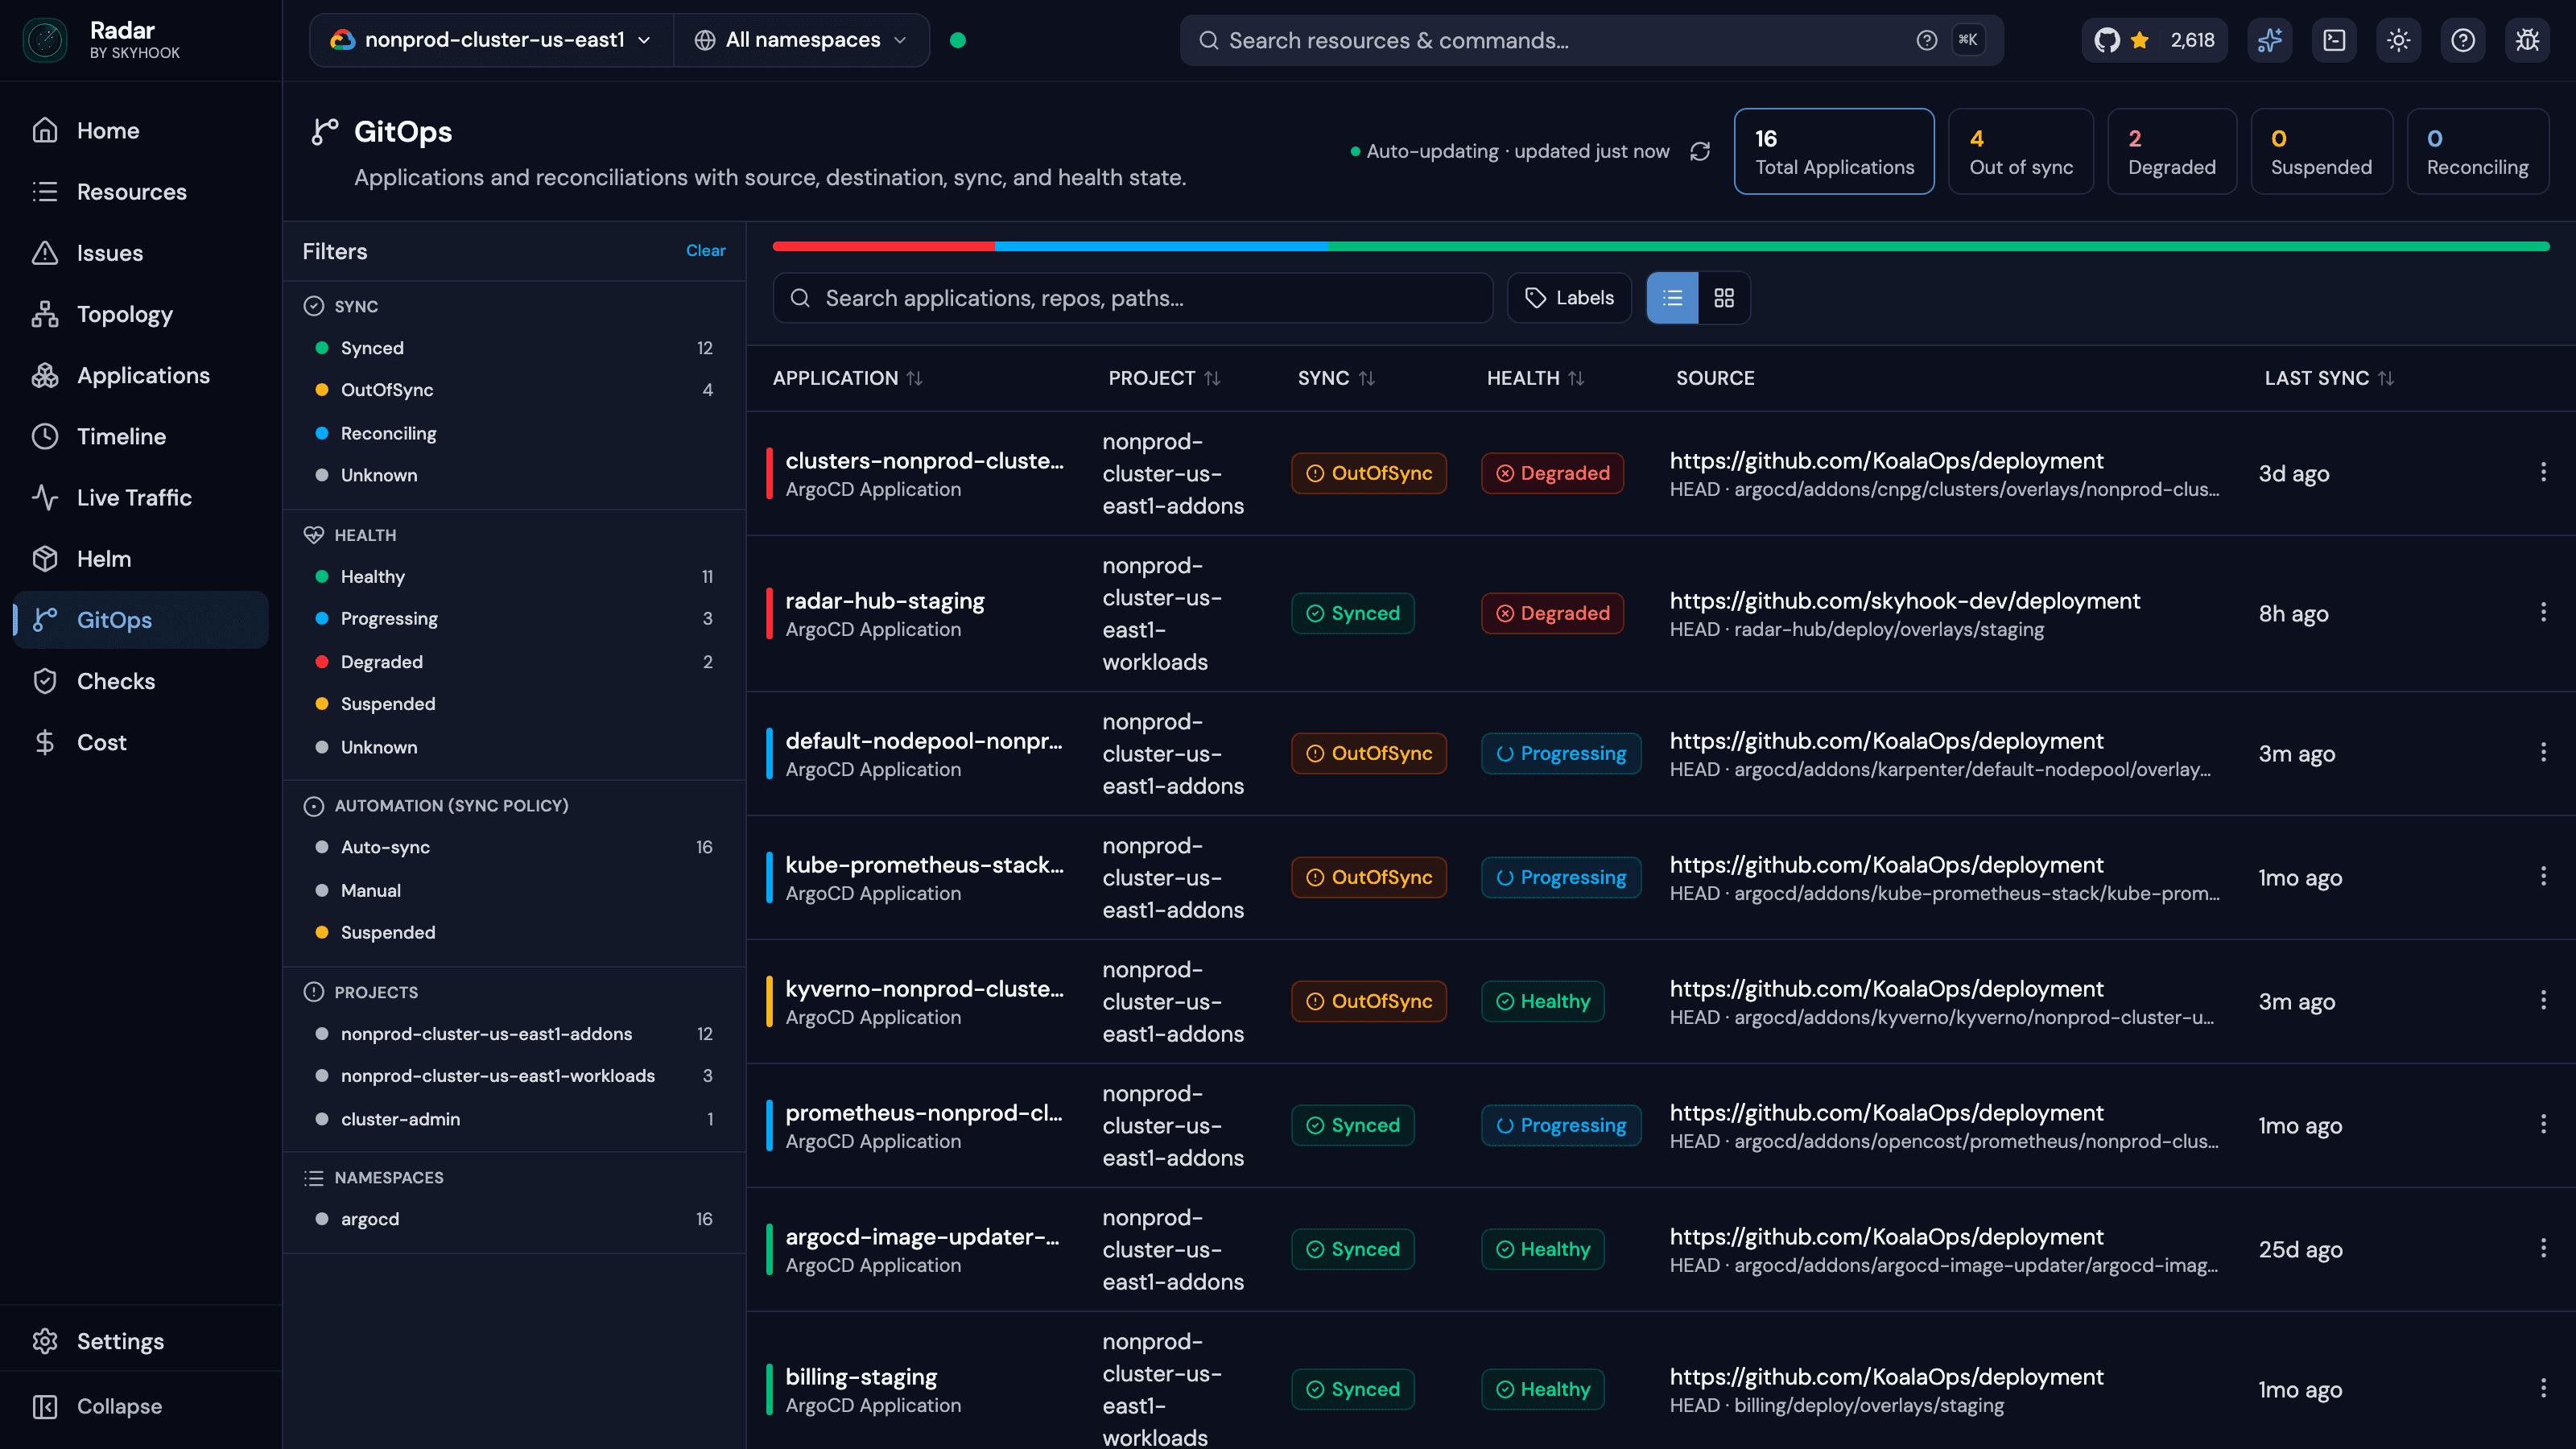Open Cost in sidebar
Viewport: 2576px width, 1449px height.
point(141,742)
